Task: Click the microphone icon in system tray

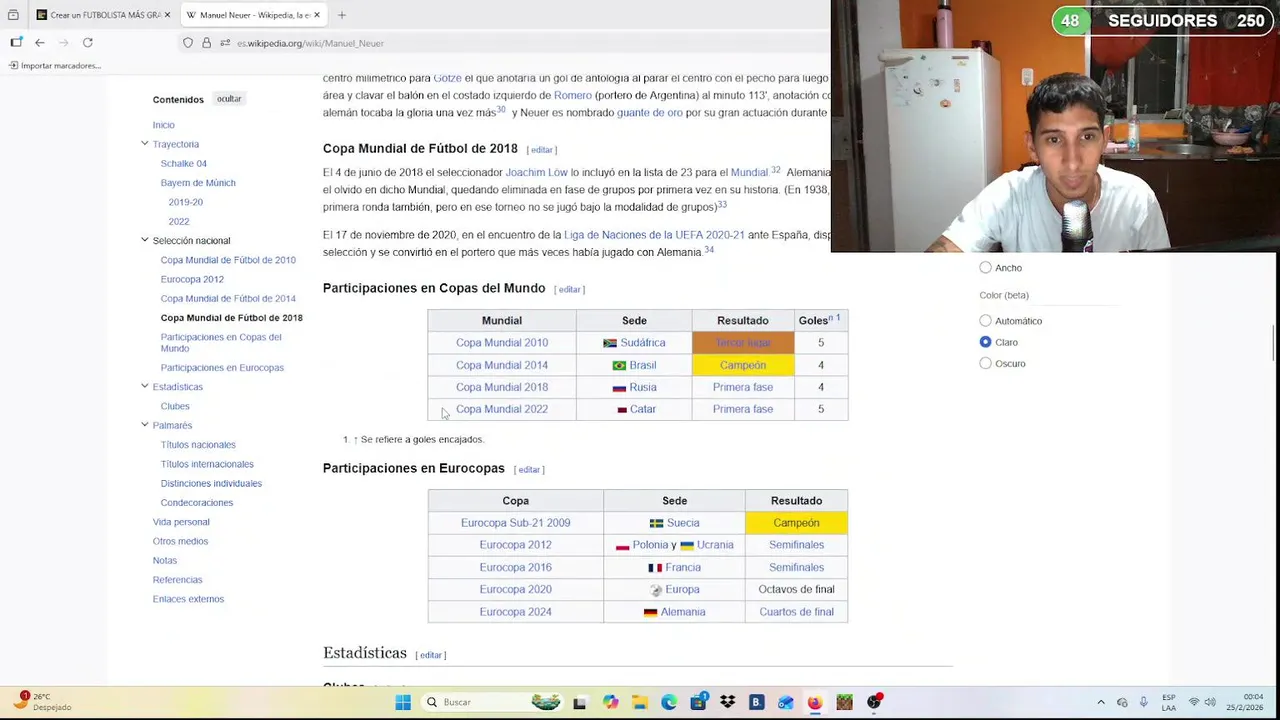Action: (1144, 702)
